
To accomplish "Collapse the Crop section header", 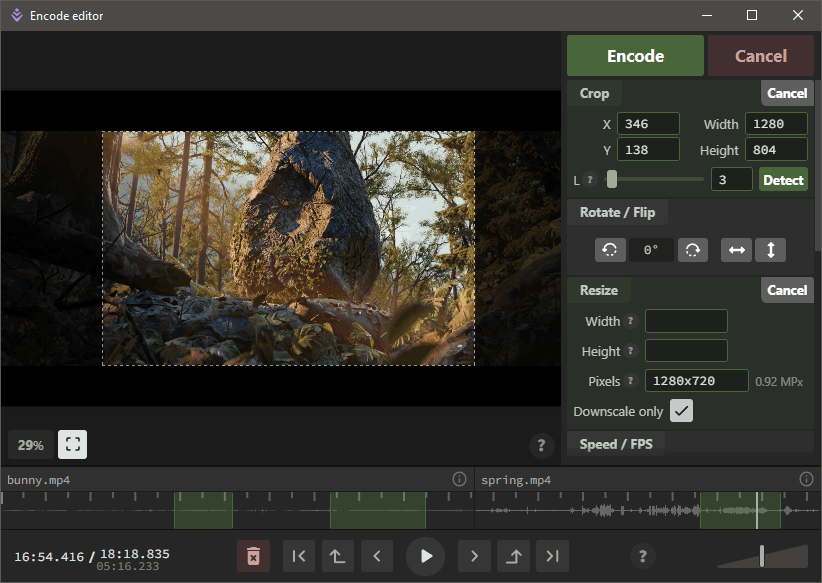I will [594, 92].
